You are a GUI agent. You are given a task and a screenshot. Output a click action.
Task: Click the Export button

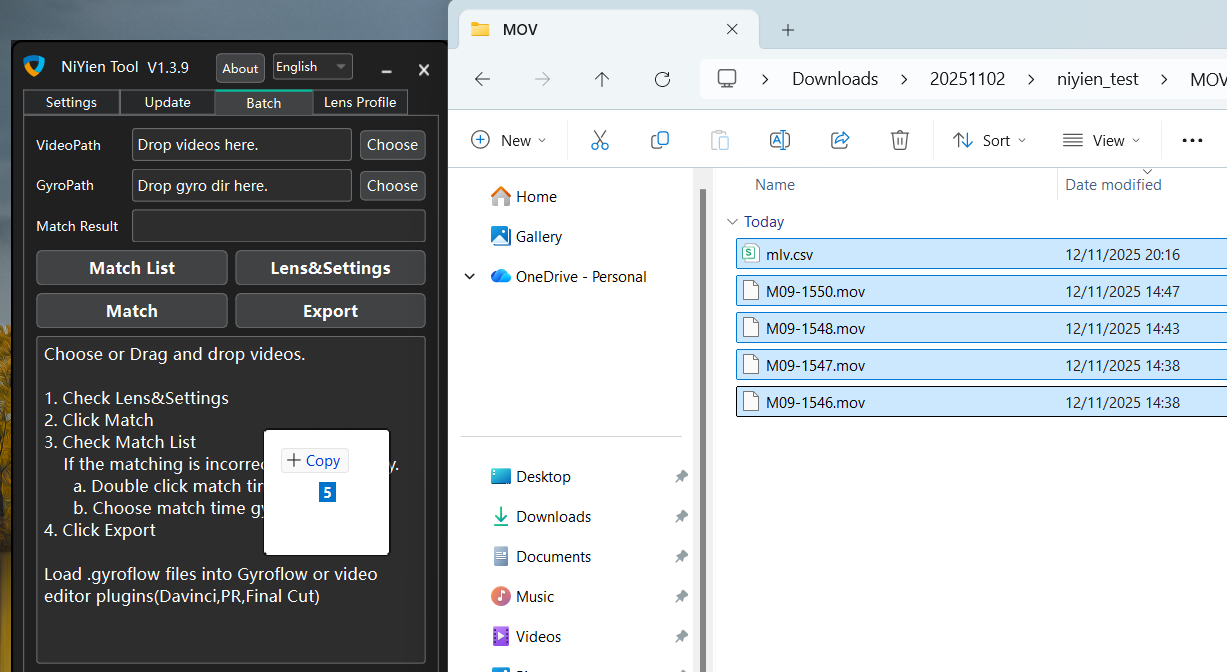(x=330, y=310)
